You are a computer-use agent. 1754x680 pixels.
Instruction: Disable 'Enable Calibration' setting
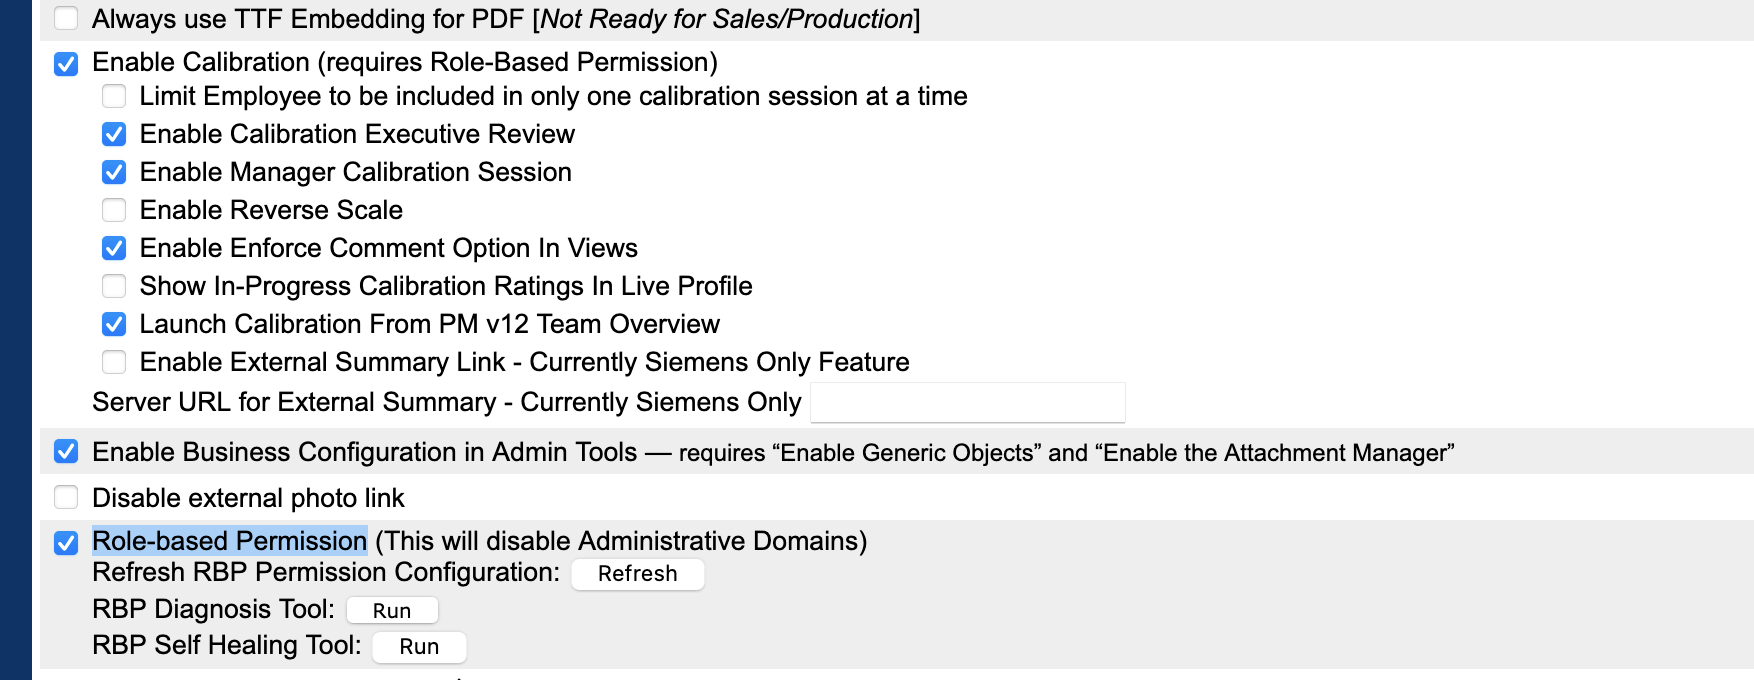point(66,62)
